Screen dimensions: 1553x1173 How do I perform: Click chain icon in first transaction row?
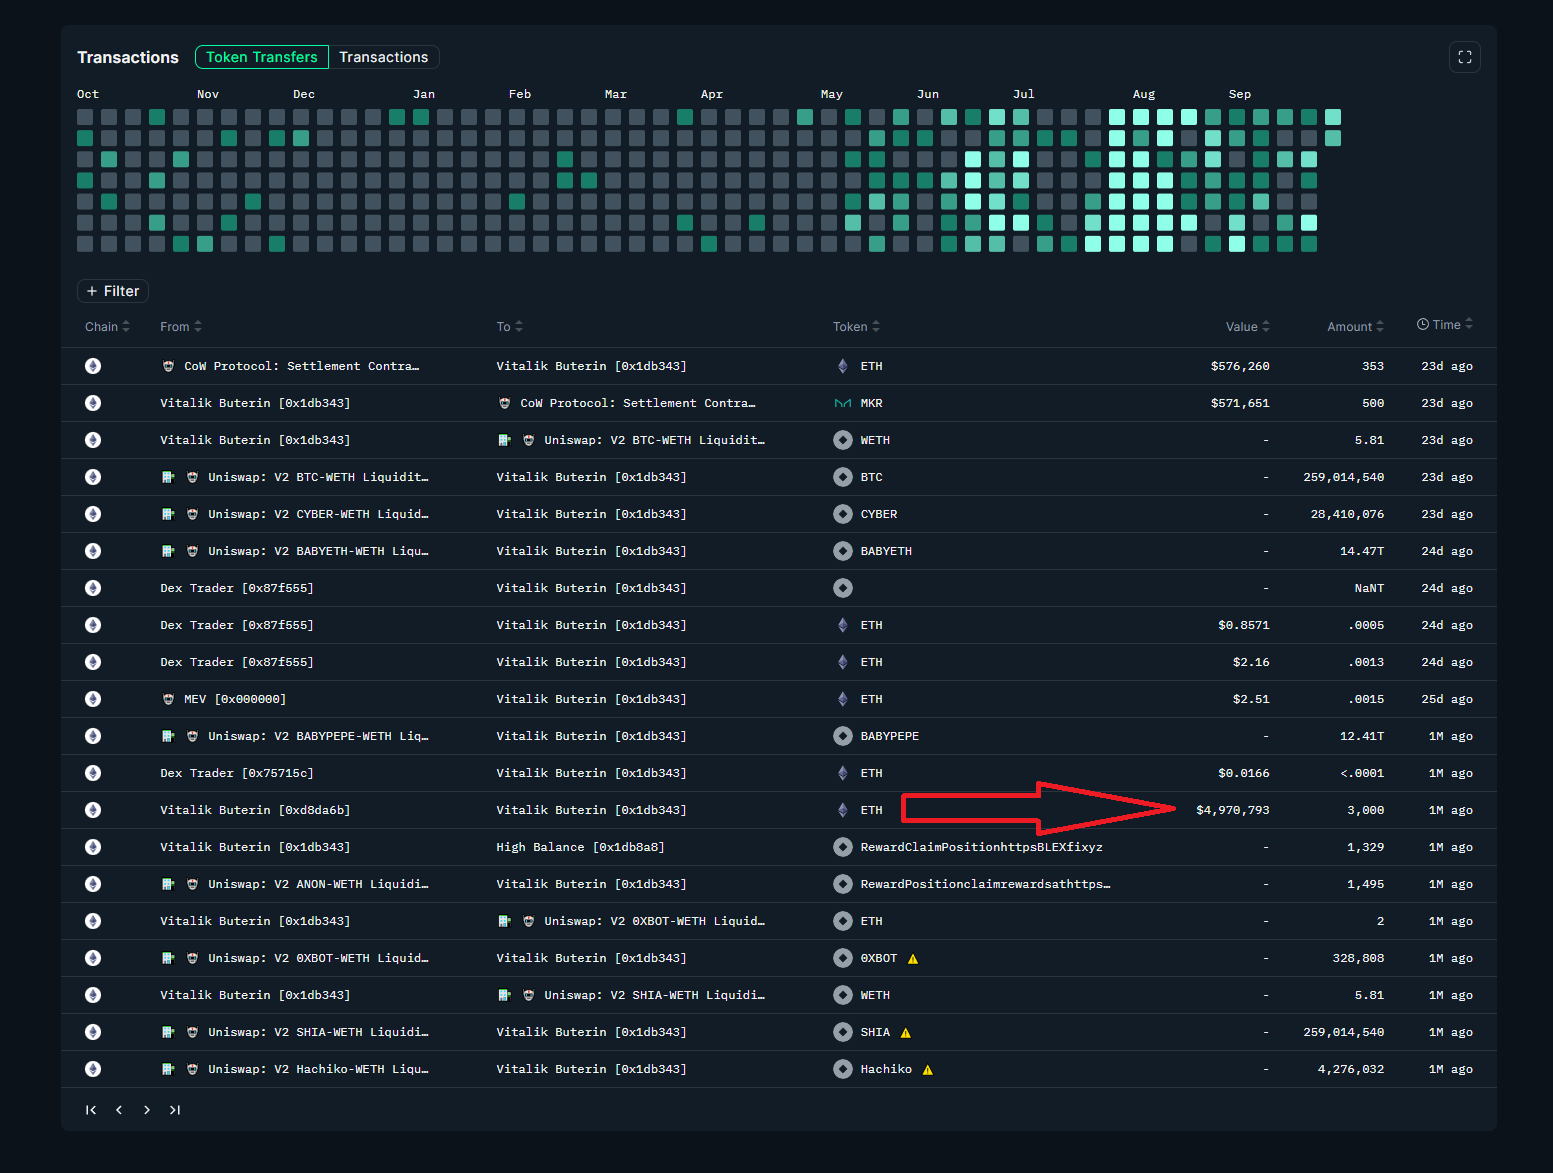93,366
